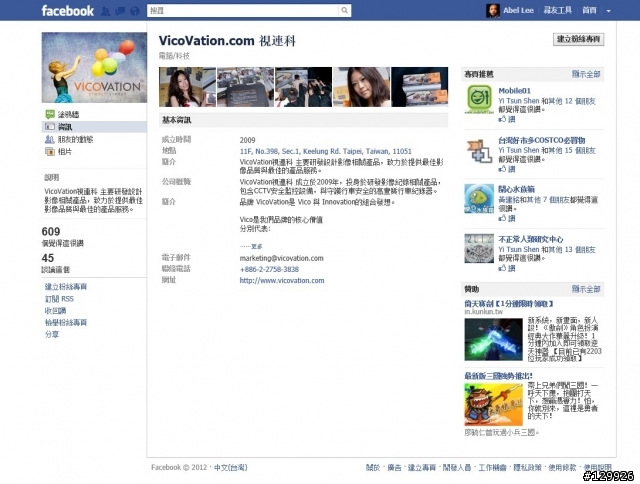Screen dimensions: 640x484
Task: Click marketing@vicovation.com email text
Action: pyautogui.click(x=281, y=258)
